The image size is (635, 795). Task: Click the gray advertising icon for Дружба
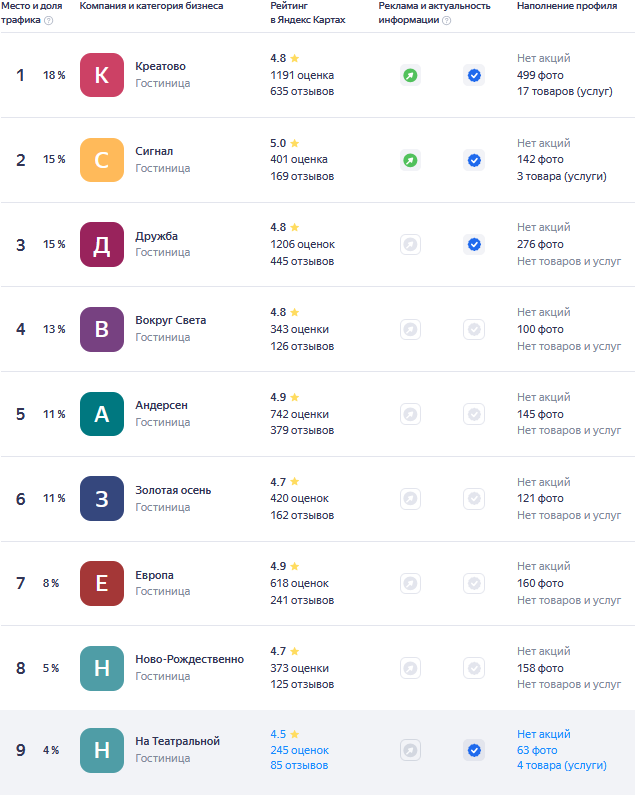(410, 244)
